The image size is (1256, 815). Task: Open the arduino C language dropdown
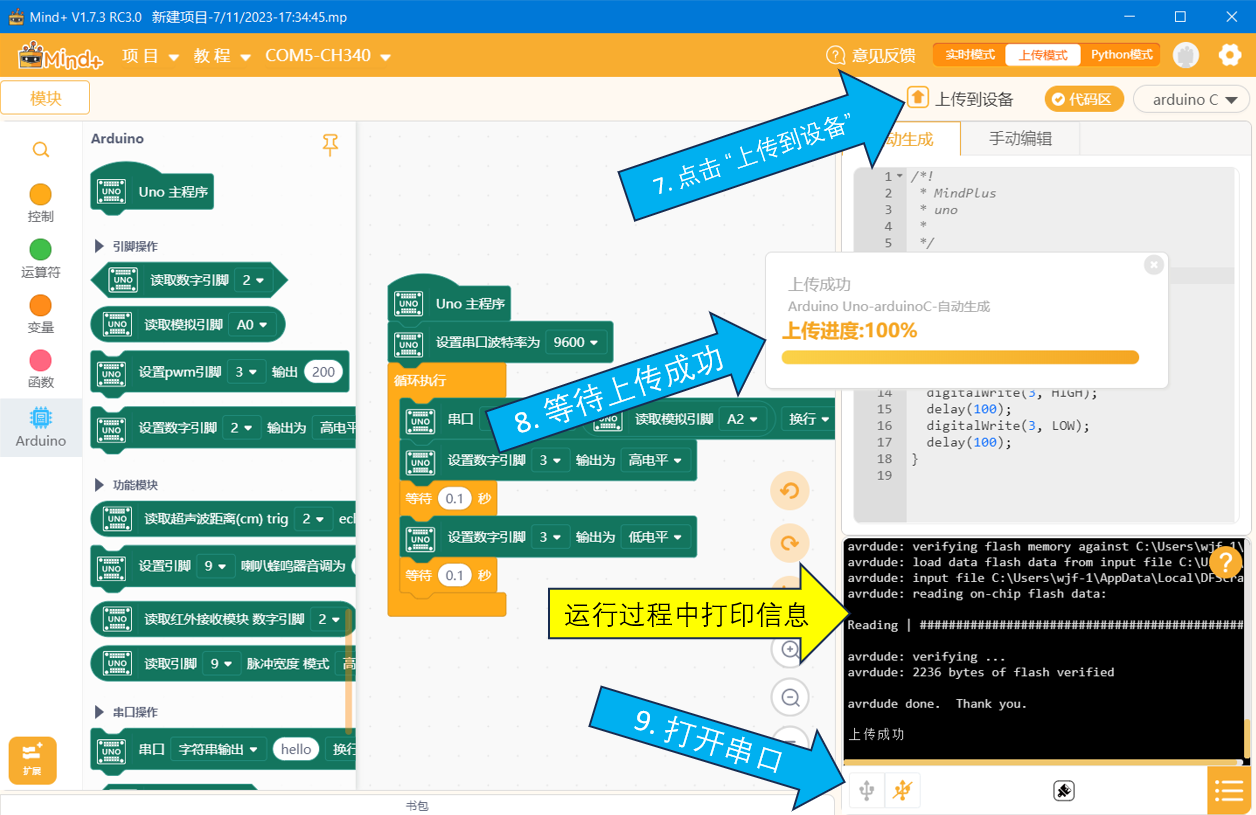tap(1192, 99)
